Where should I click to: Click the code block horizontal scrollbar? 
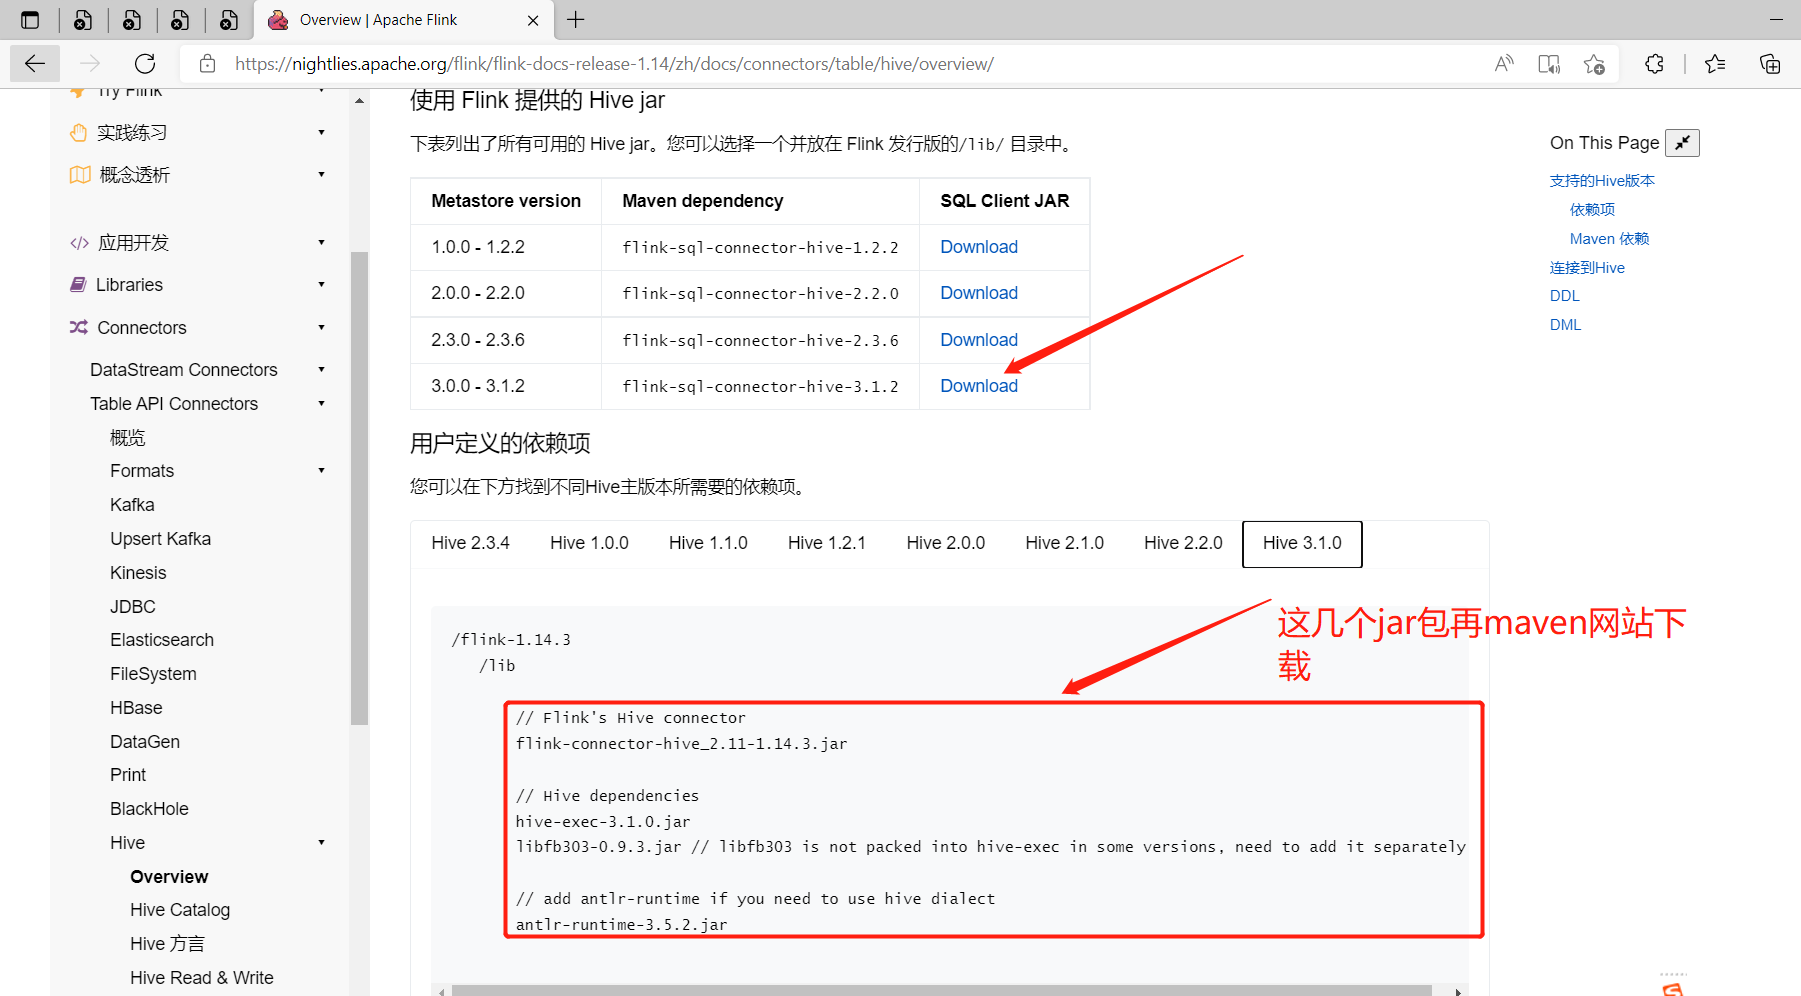click(x=942, y=991)
